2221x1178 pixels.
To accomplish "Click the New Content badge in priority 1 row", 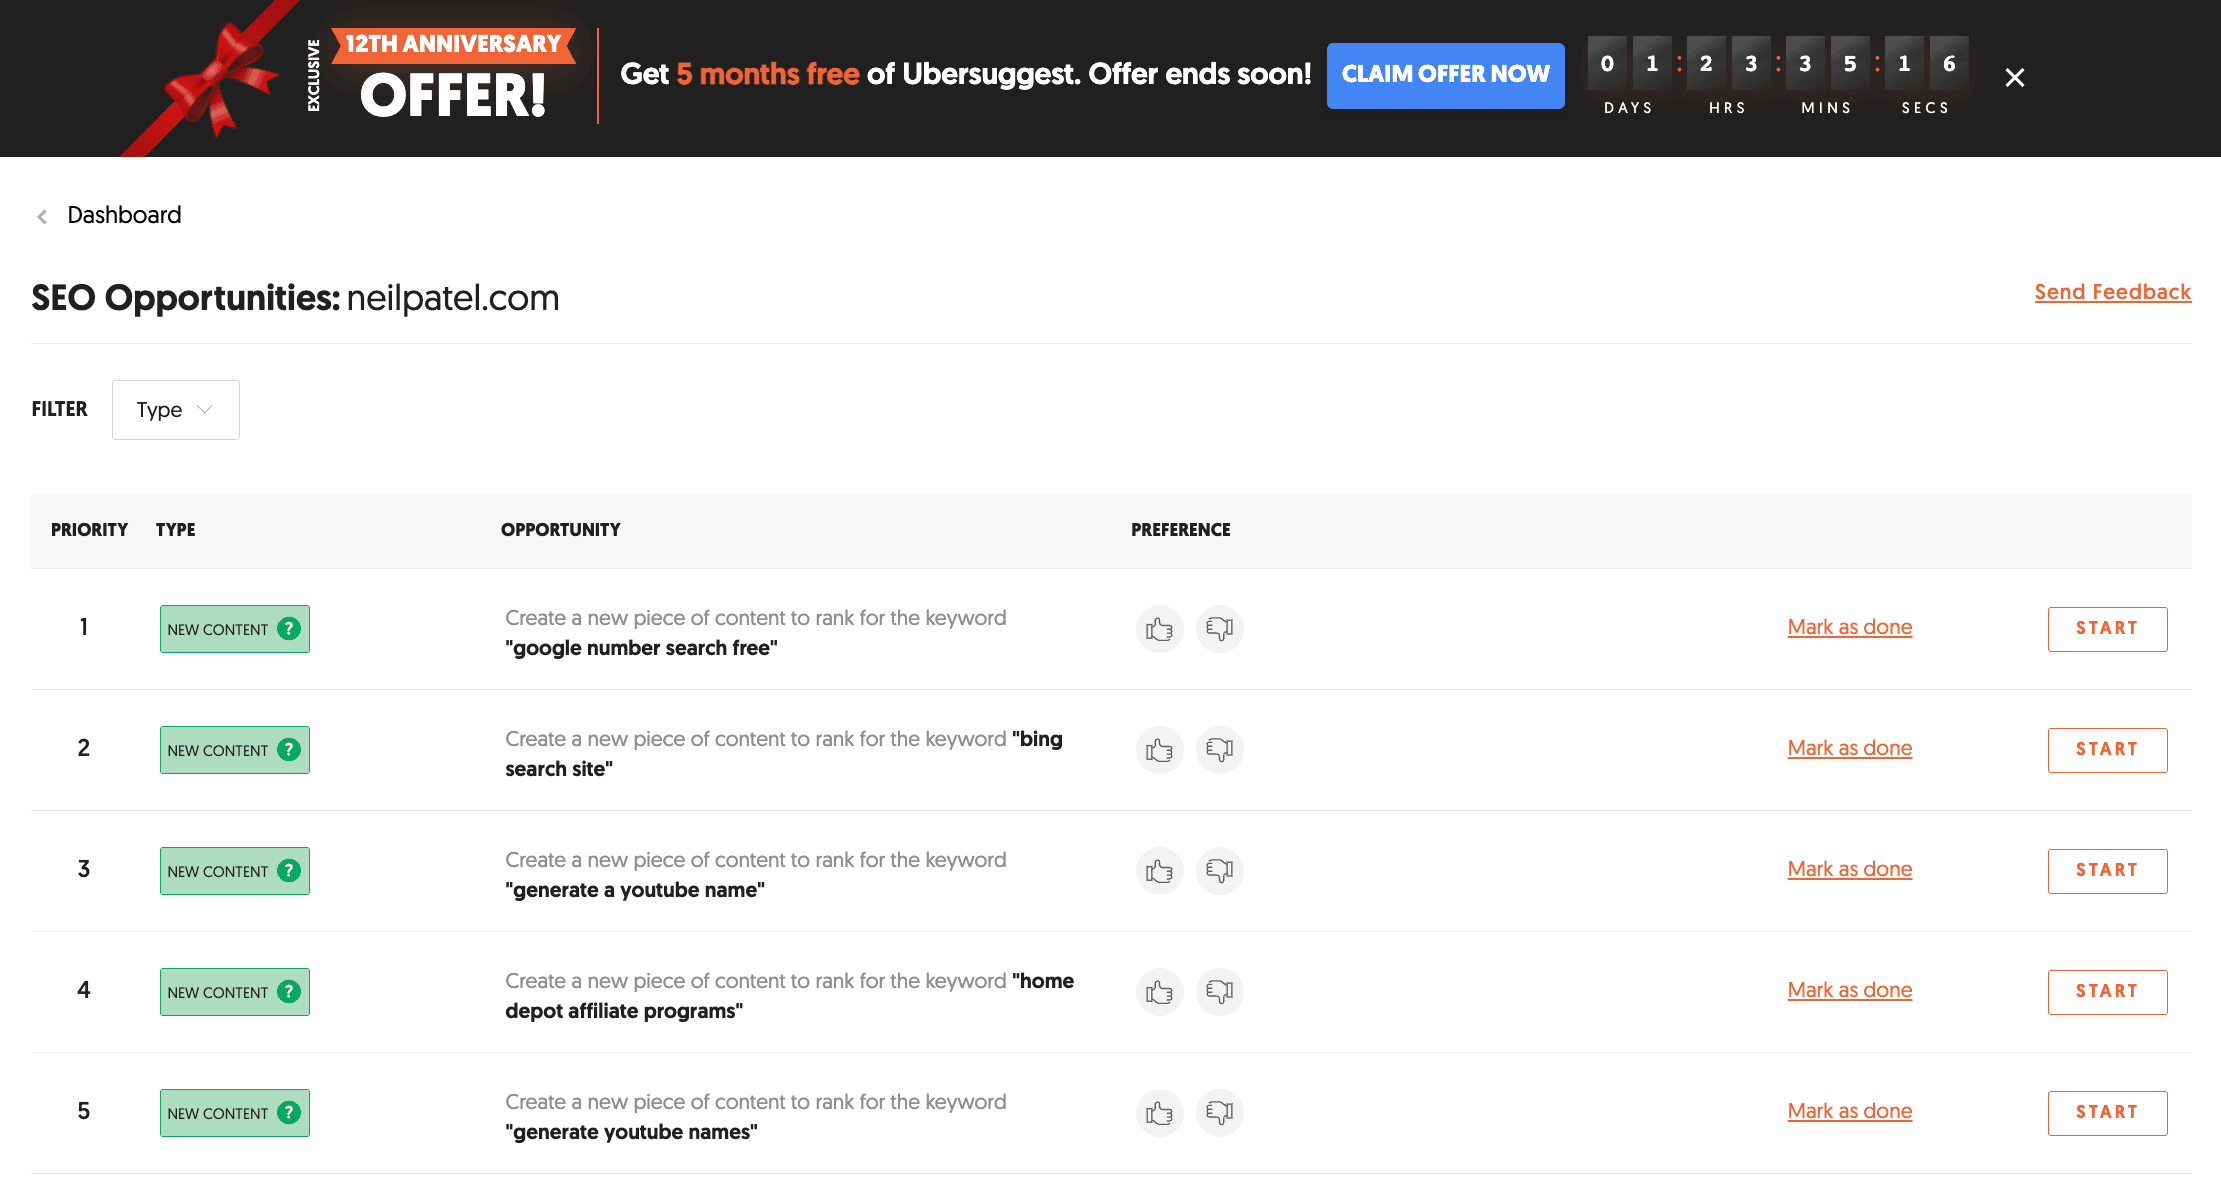I will (234, 629).
